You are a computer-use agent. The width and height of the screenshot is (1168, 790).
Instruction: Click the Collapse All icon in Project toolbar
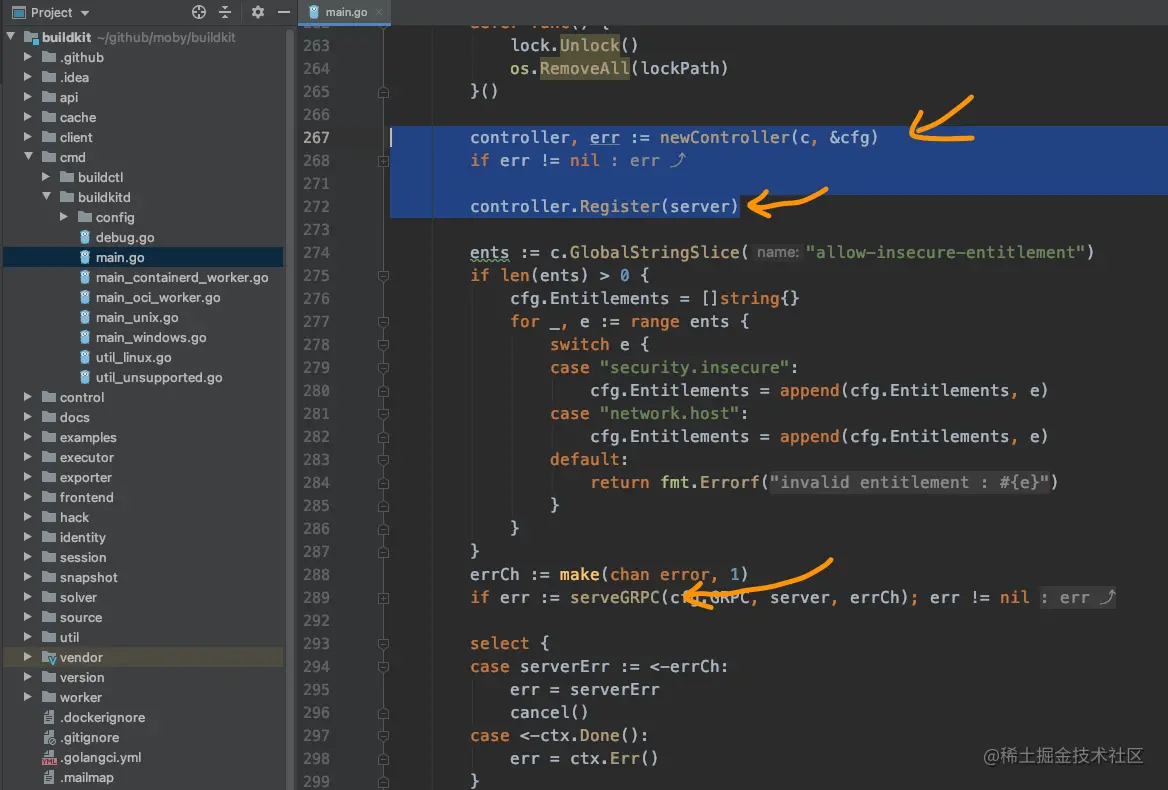pos(226,12)
